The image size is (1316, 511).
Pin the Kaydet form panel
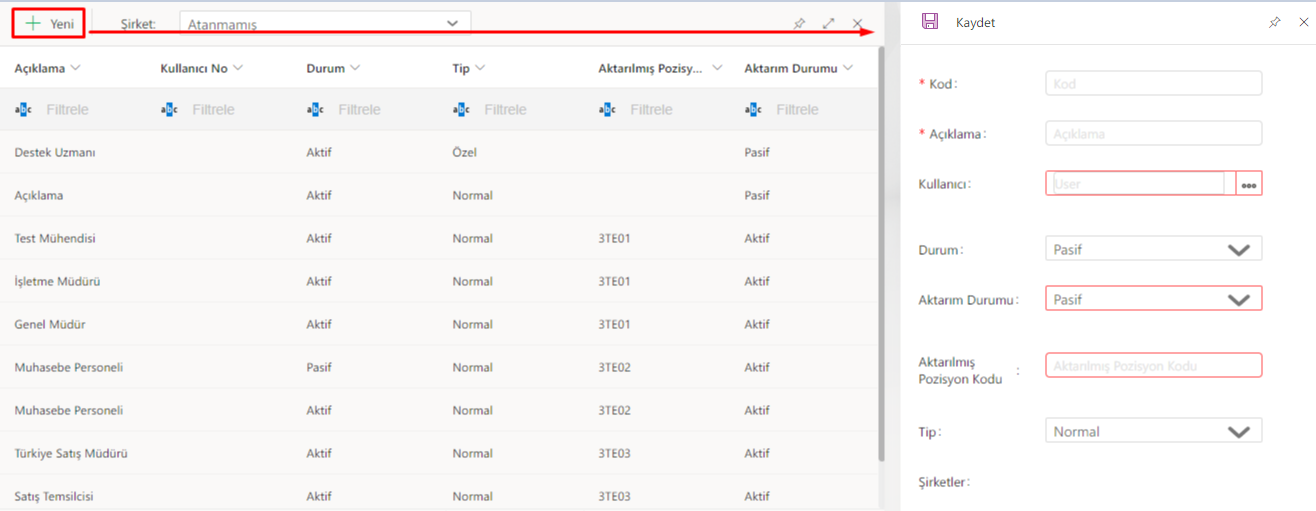pyautogui.click(x=1274, y=22)
